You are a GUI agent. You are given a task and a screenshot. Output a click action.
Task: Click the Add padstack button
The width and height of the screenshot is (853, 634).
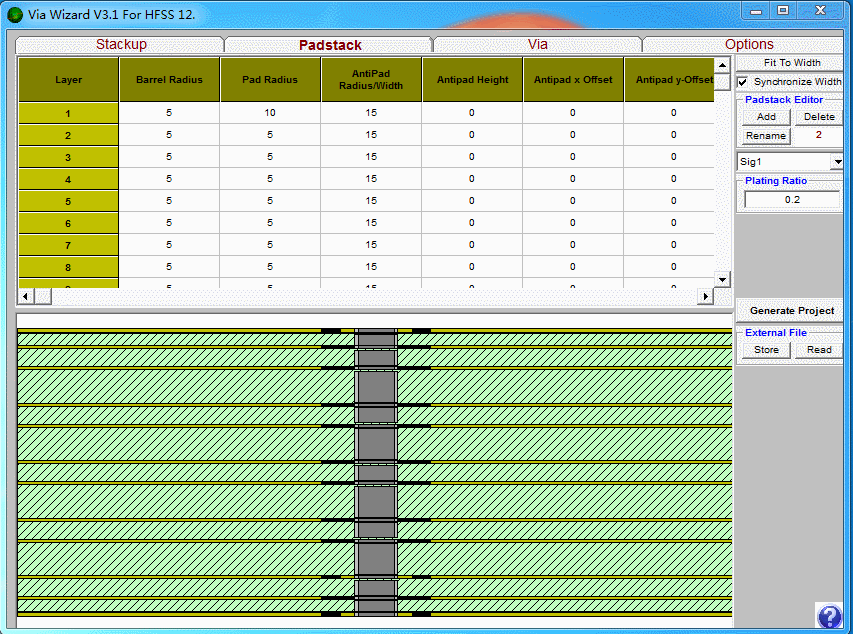(766, 116)
